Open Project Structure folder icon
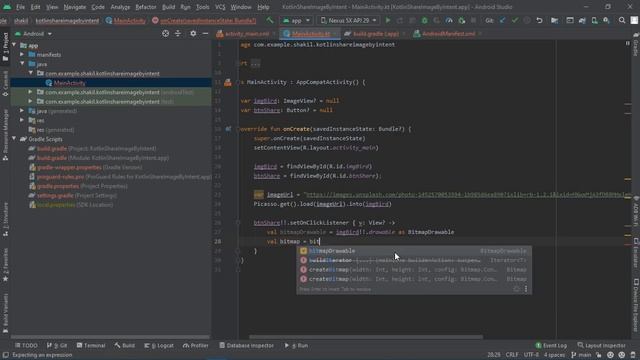The height and width of the screenshot is (360, 640). pyautogui.click(x=554, y=20)
